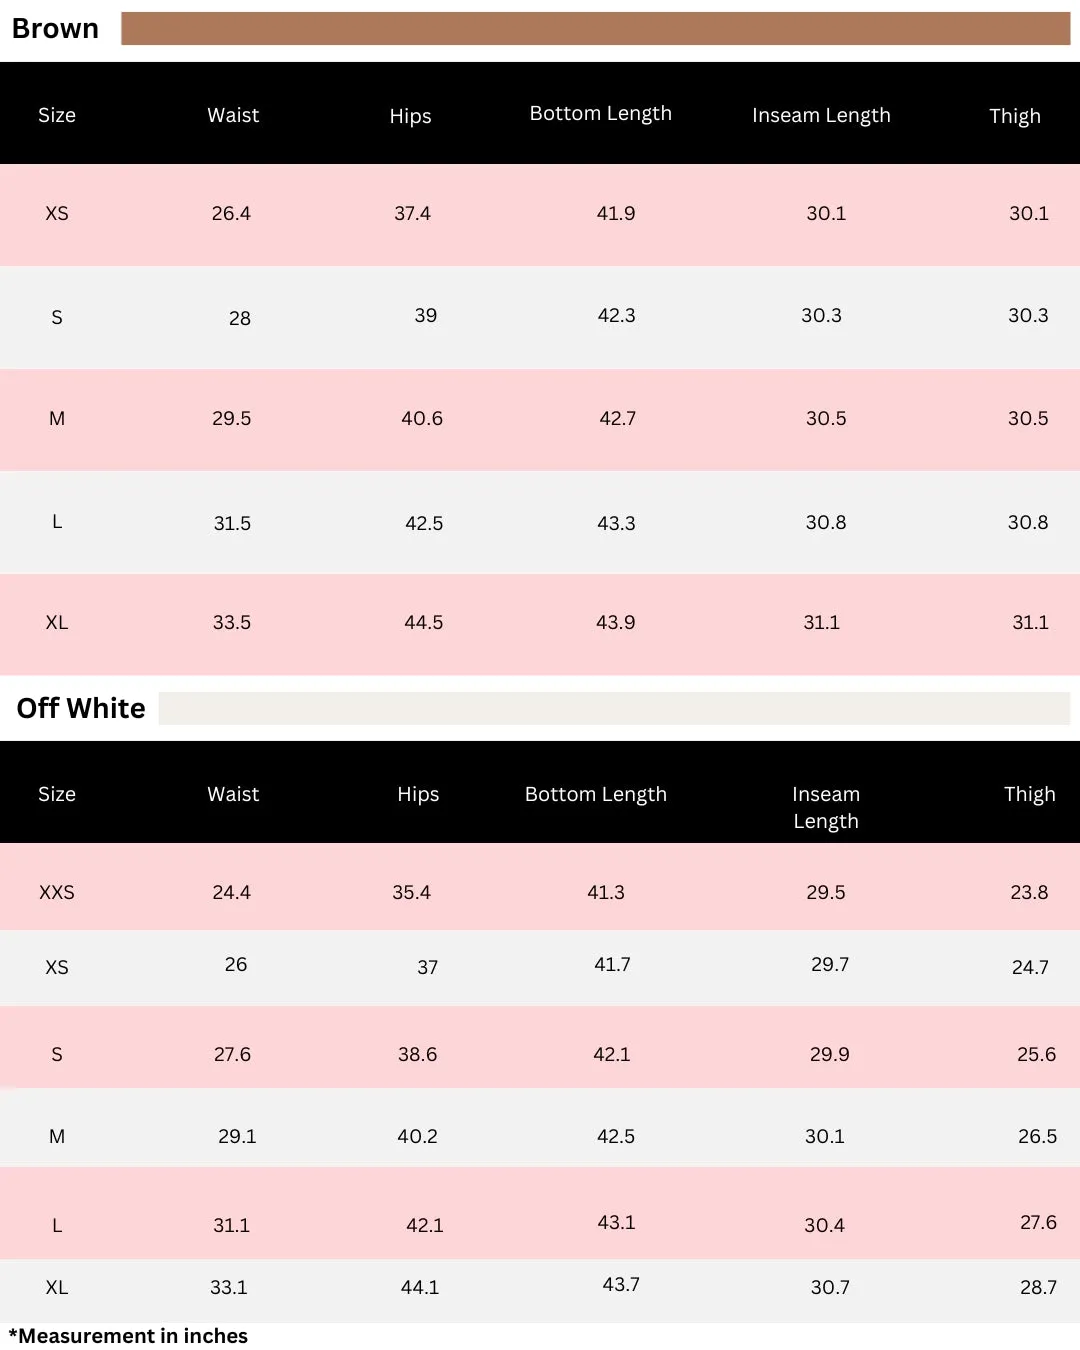Select the Brown heading label
Viewport: 1080px width, 1350px height.
(x=55, y=28)
